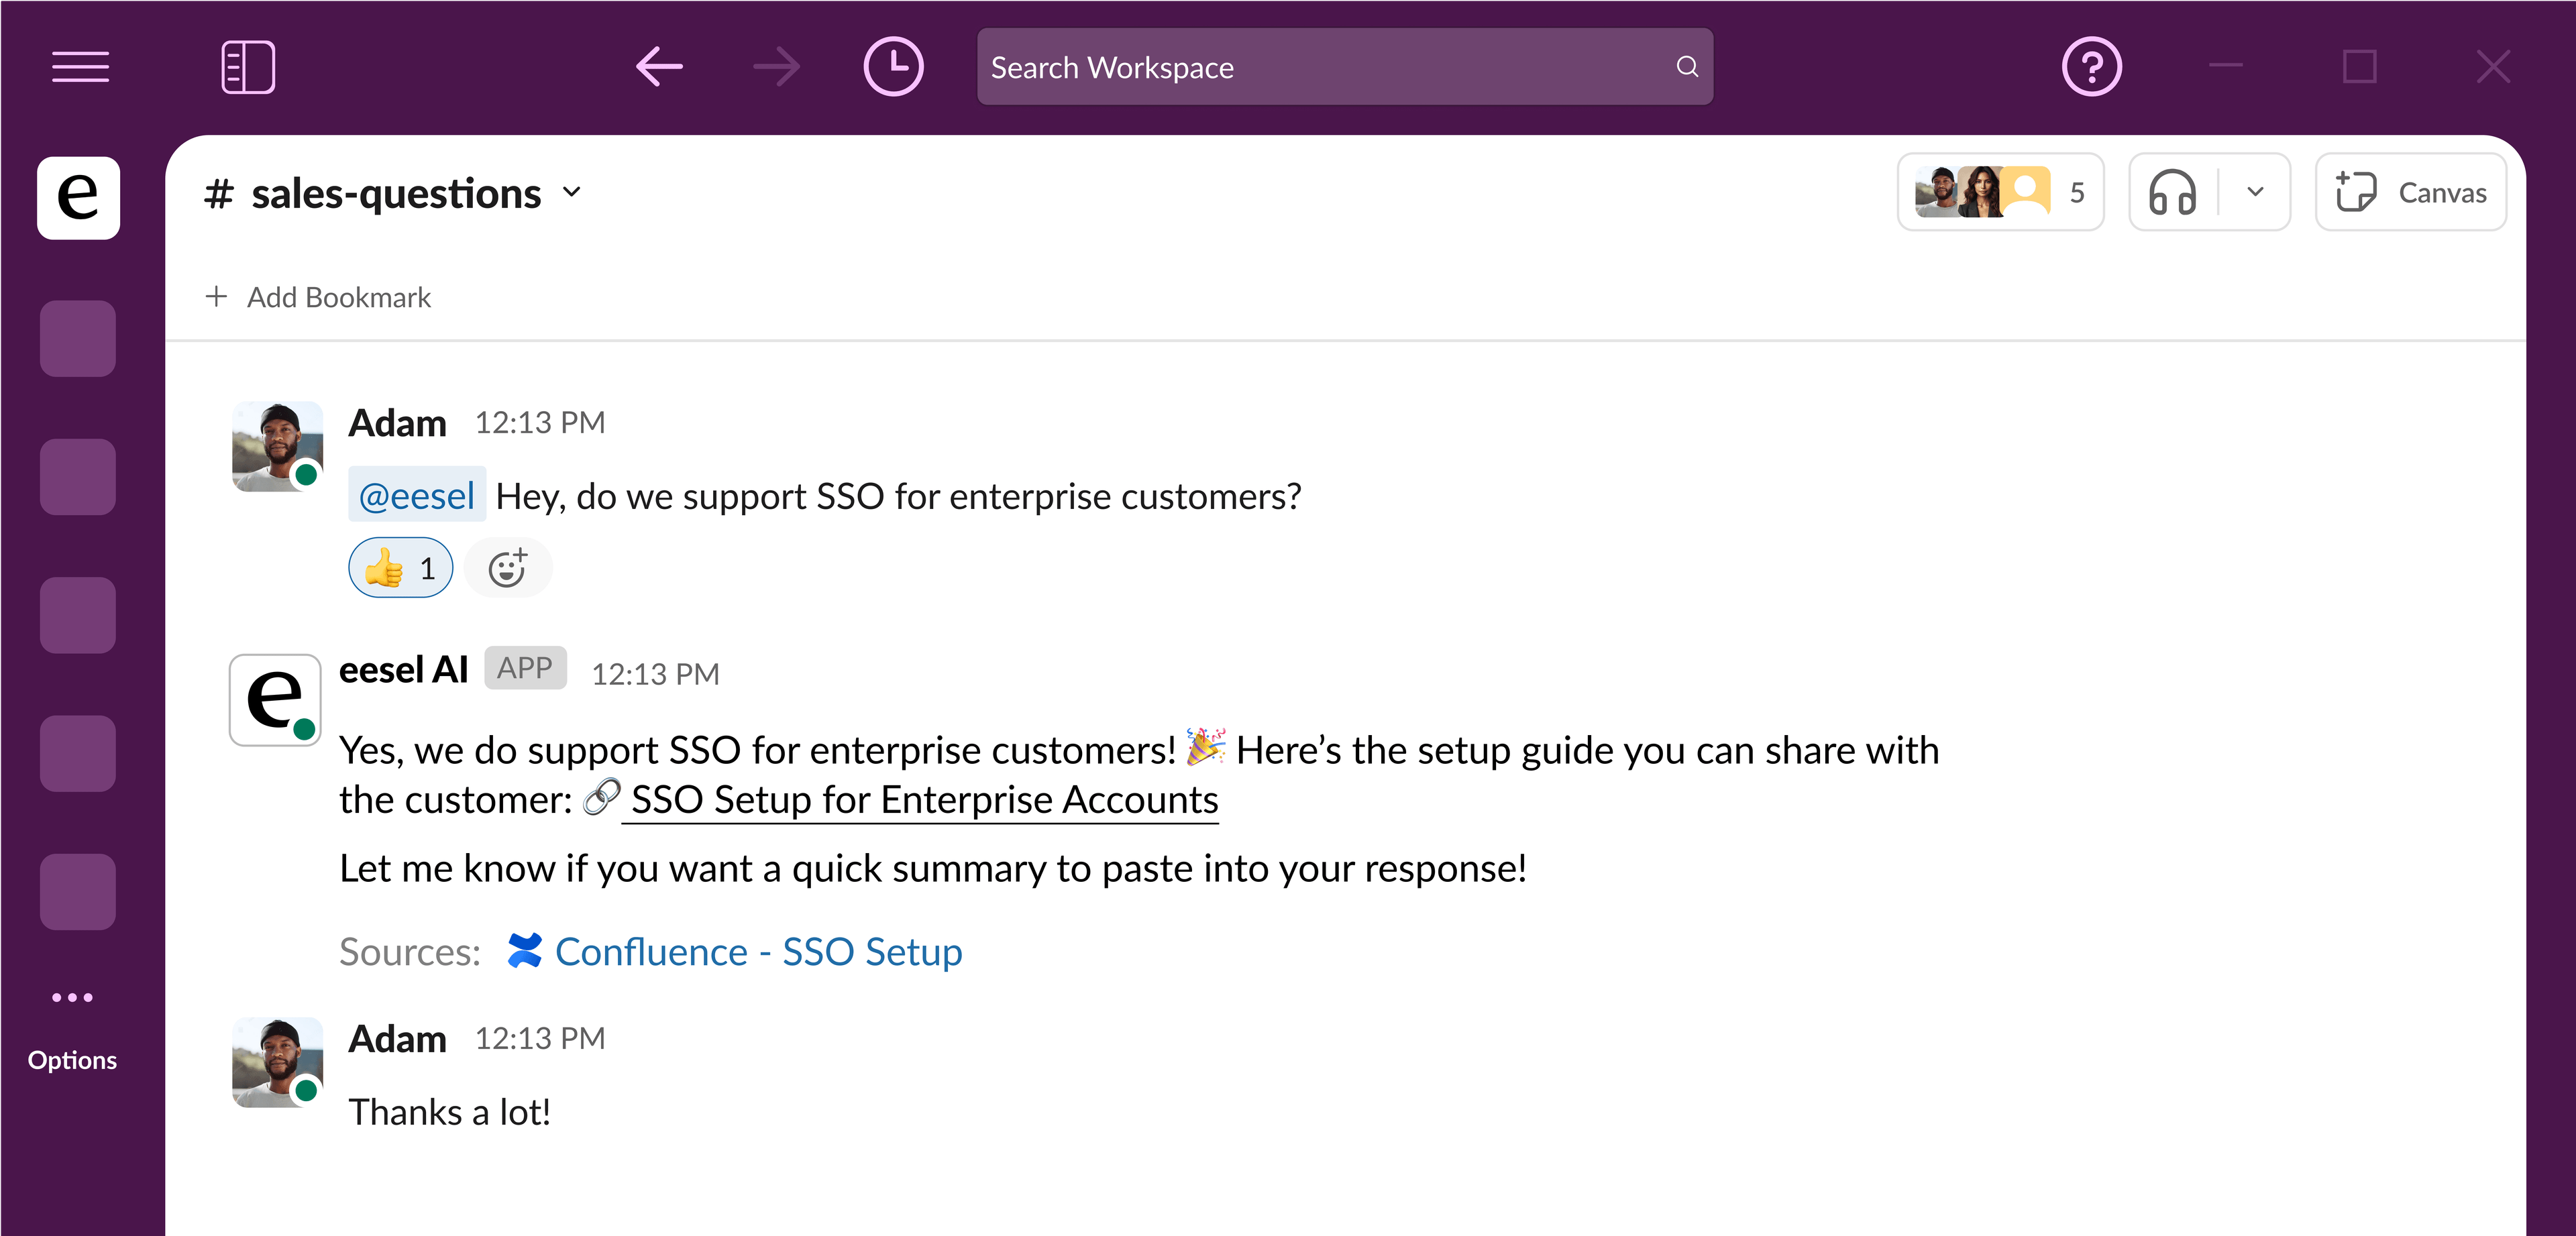Open the help question mark icon

tap(2092, 67)
